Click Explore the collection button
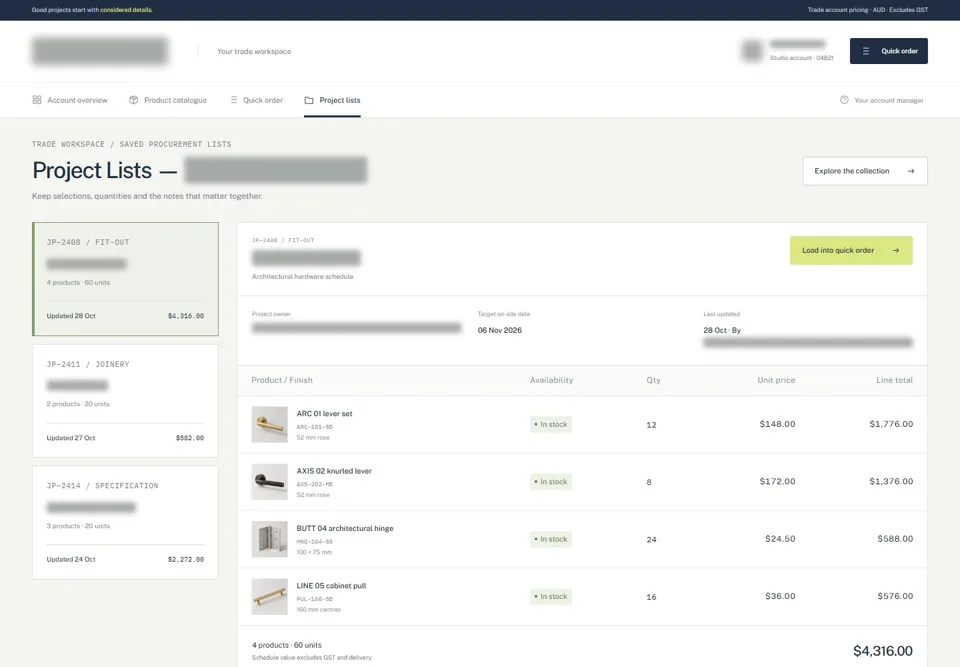The width and height of the screenshot is (960, 667). [x=864, y=171]
